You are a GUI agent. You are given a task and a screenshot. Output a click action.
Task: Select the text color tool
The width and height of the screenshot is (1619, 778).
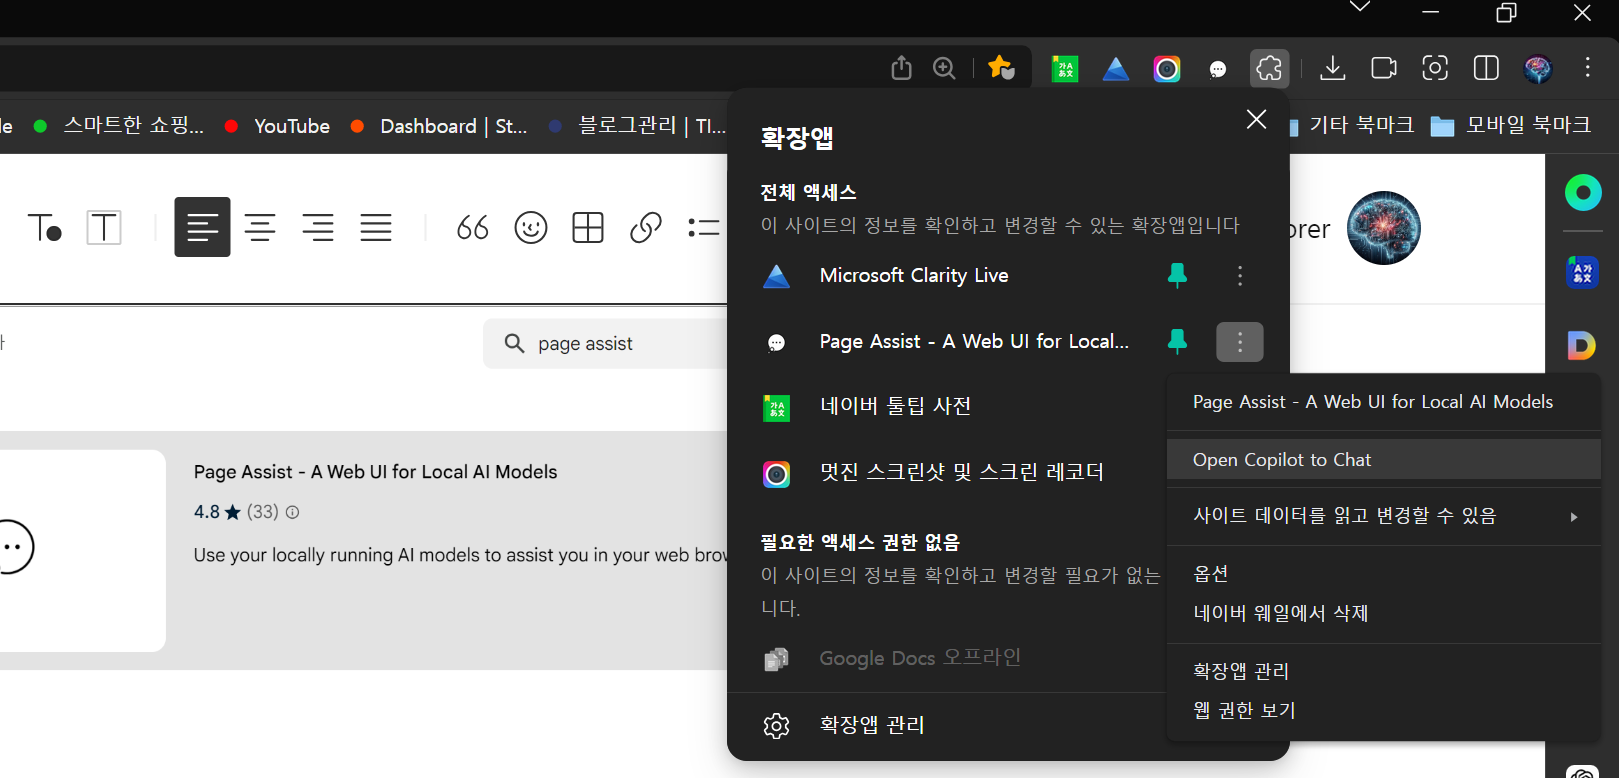pos(45,228)
